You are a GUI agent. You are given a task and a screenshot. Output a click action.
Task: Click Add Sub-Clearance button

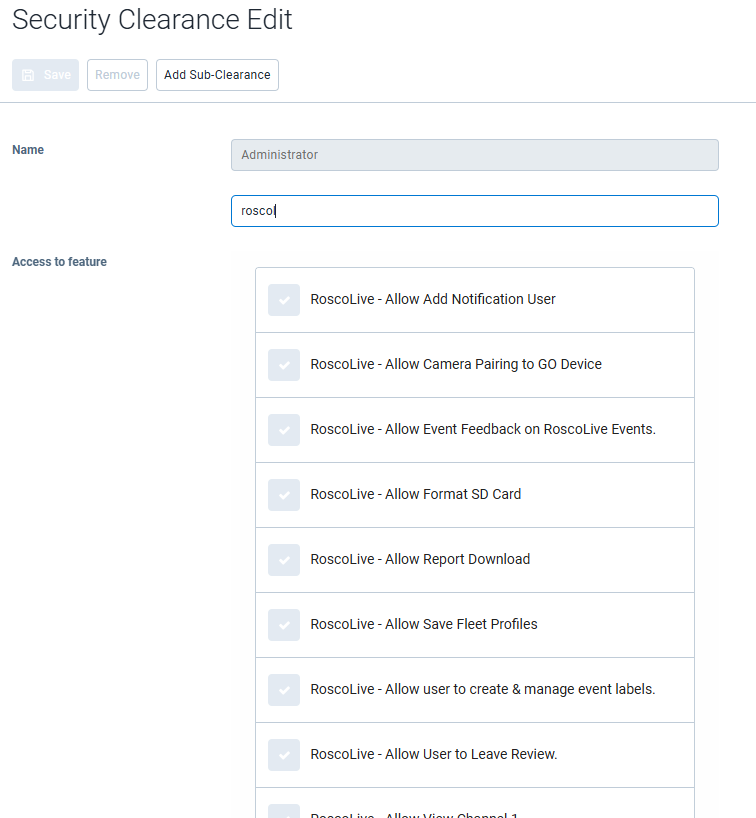pyautogui.click(x=217, y=75)
